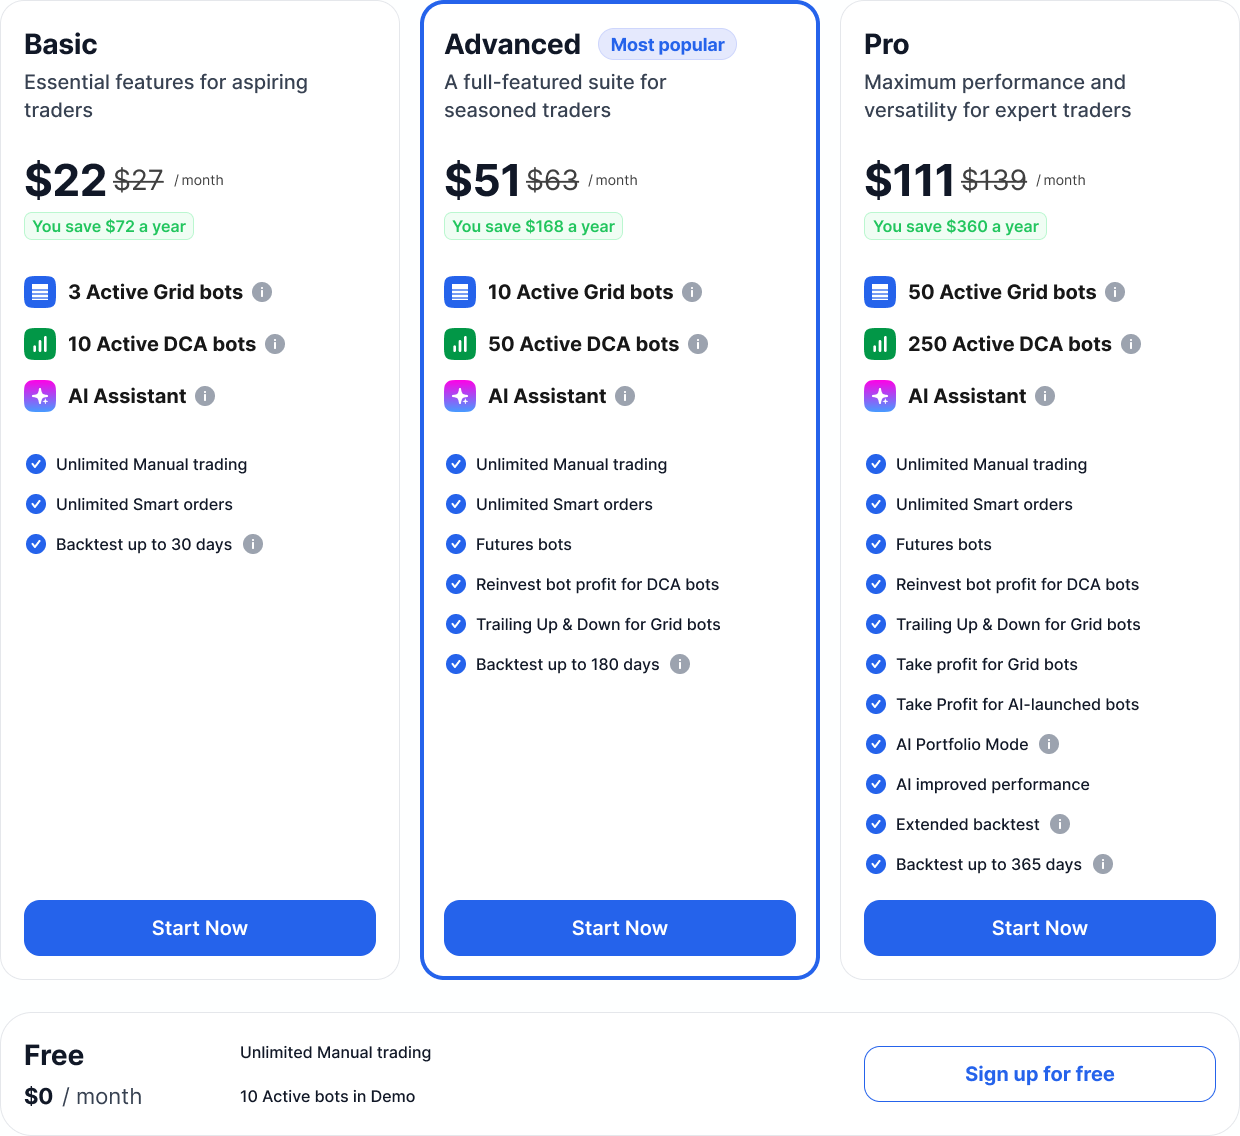
Task: Click the You save $168 a year label
Action: 533,226
